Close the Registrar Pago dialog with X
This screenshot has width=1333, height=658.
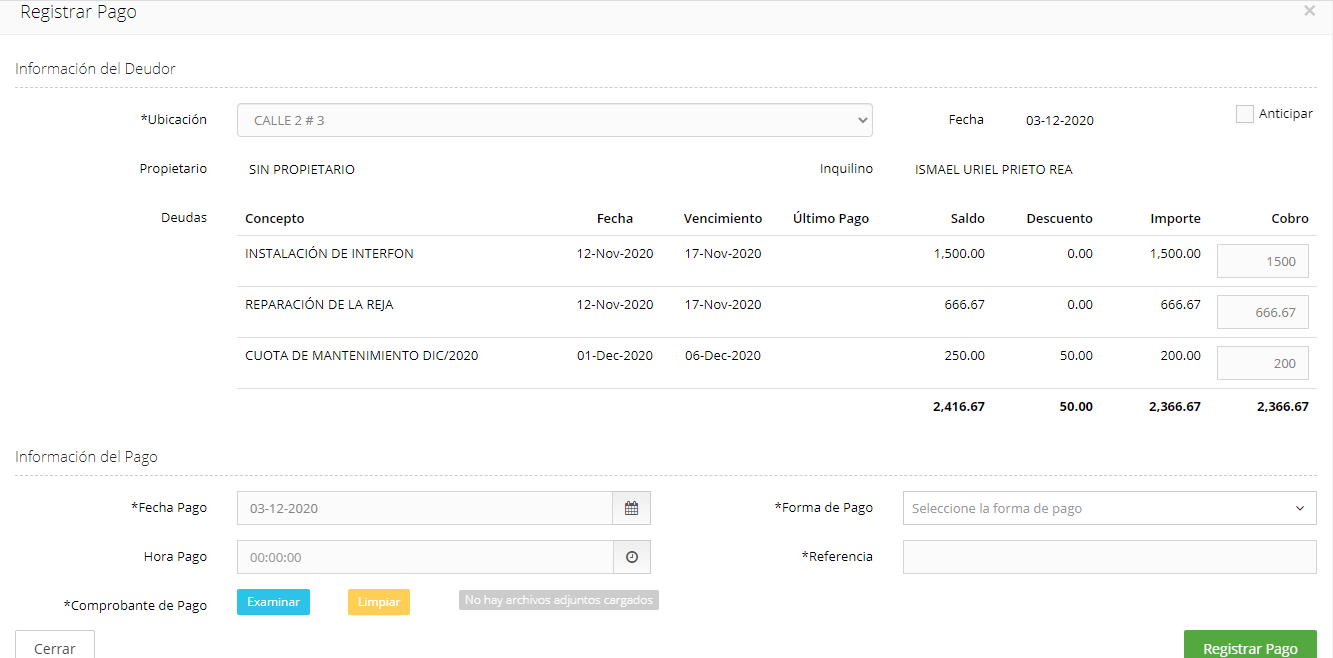(1309, 11)
